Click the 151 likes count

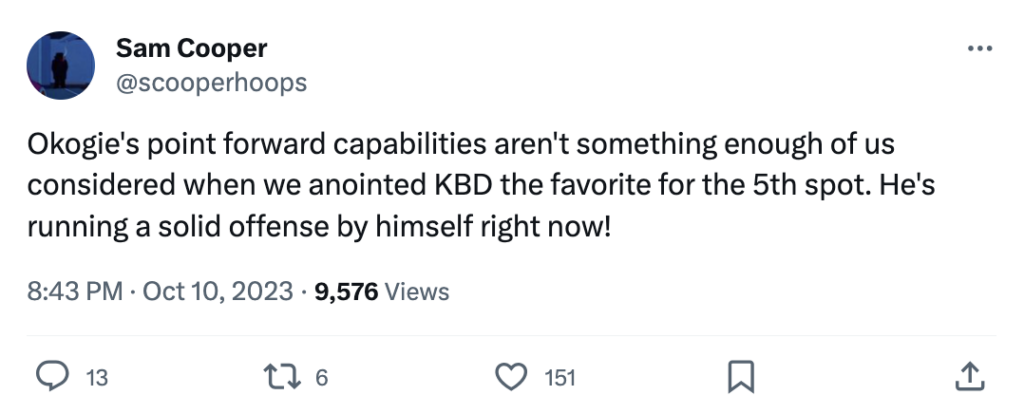pyautogui.click(x=560, y=377)
